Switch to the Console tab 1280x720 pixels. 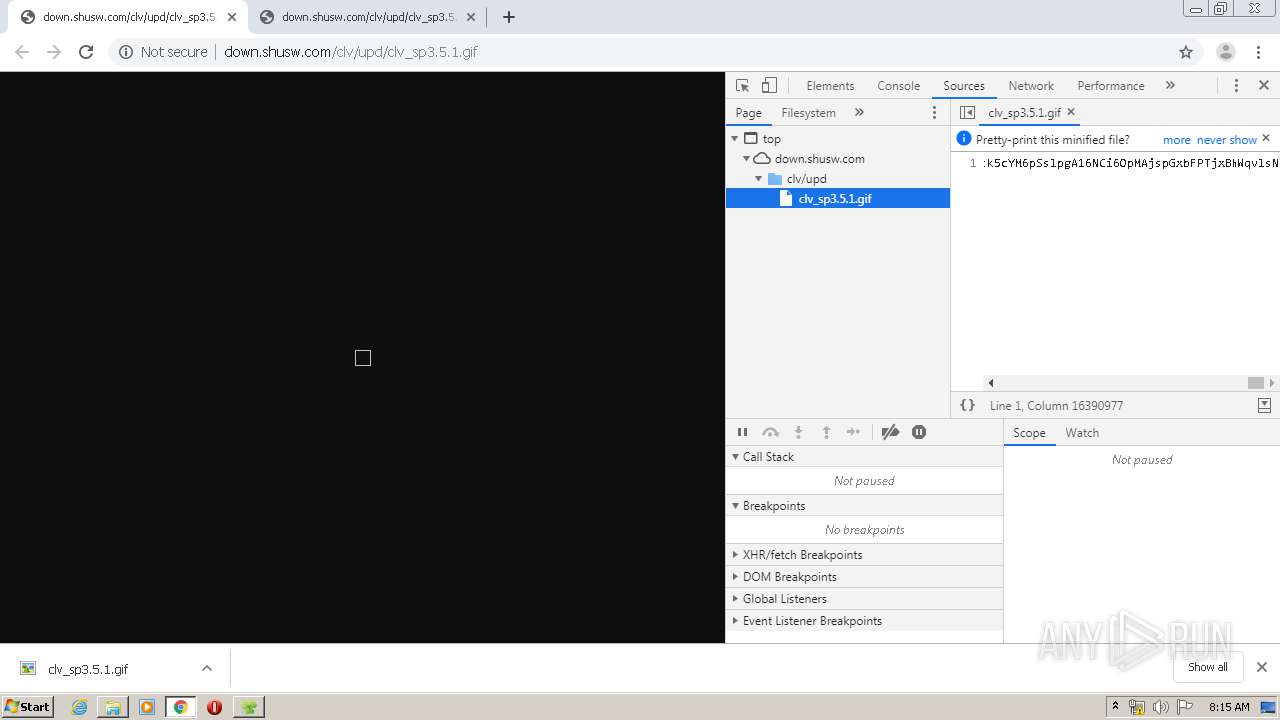(x=898, y=86)
